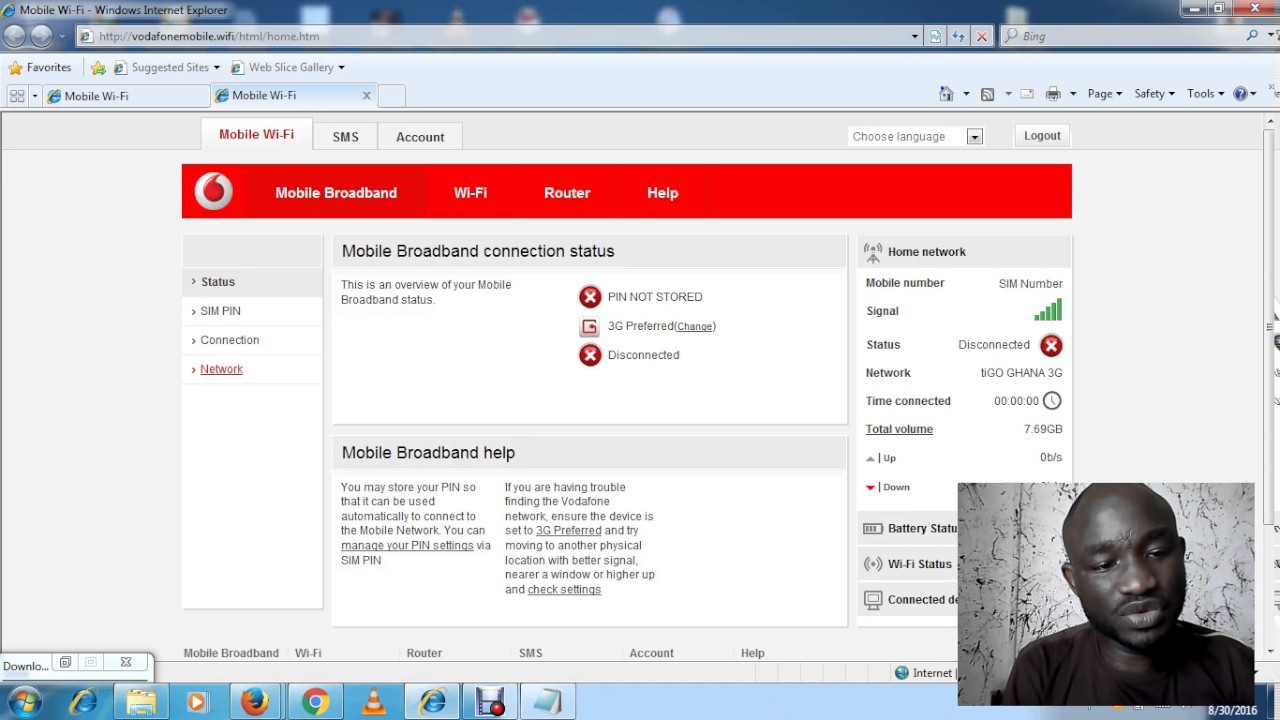Click the Windows Start button
The image size is (1280, 720).
pos(25,702)
